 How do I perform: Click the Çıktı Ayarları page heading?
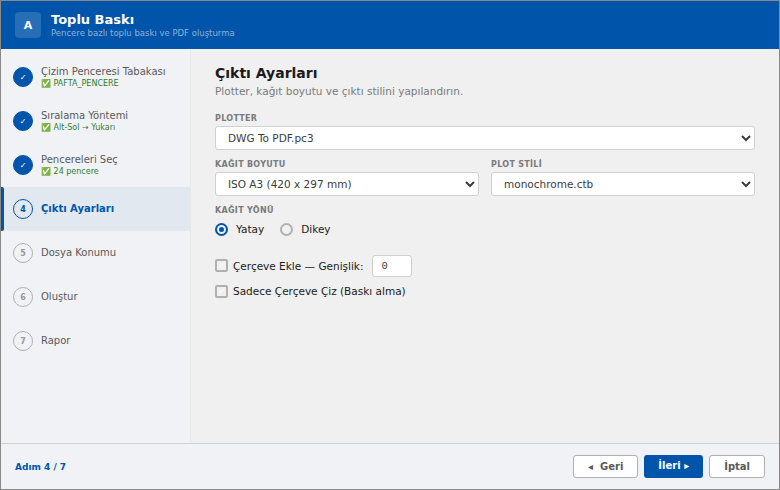(266, 73)
